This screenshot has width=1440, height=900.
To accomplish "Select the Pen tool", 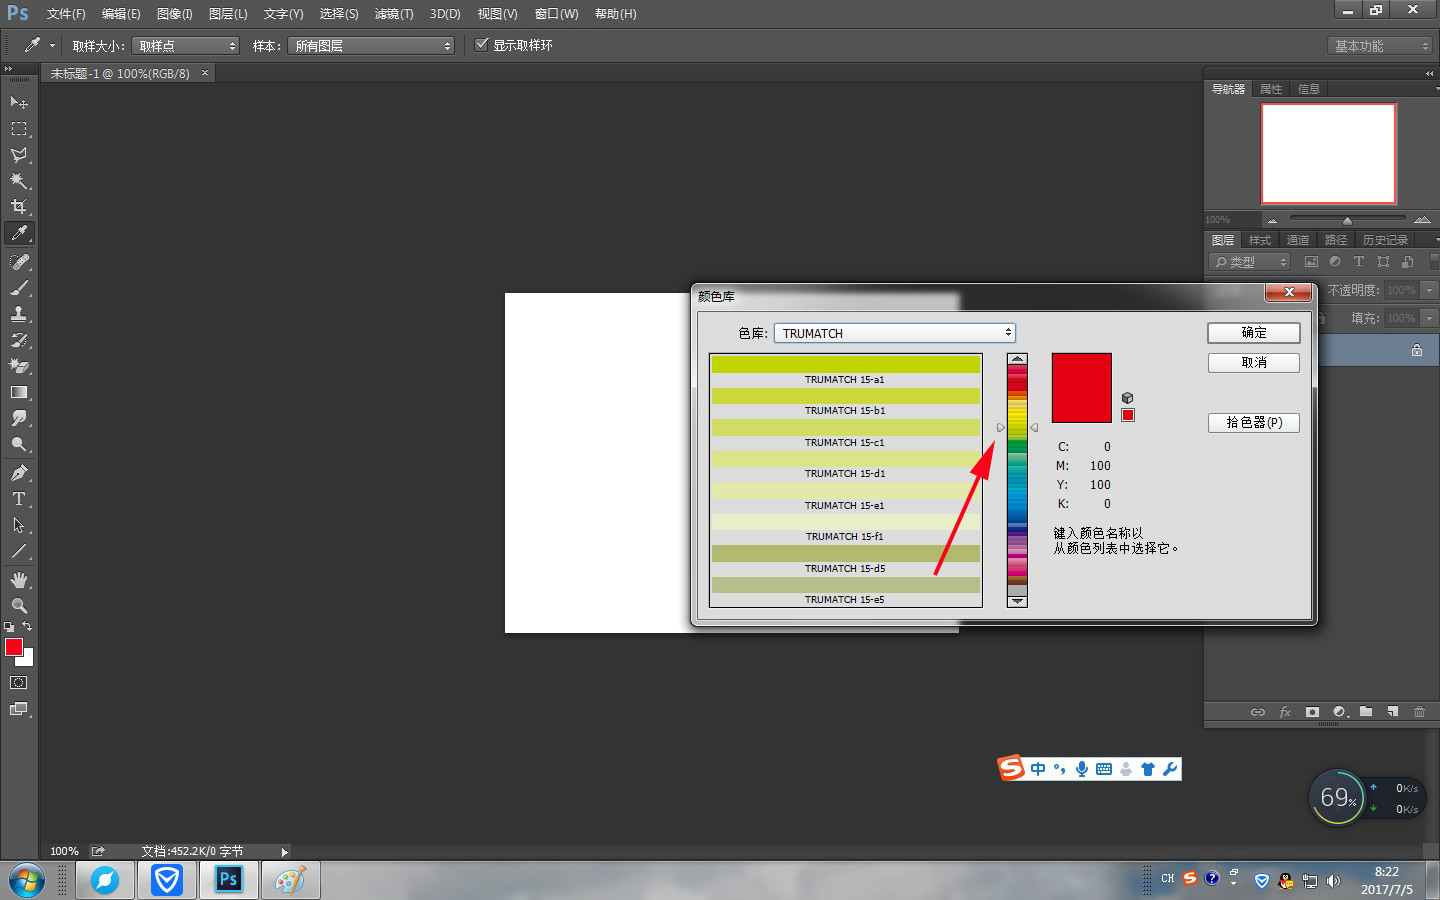I will pos(19,473).
